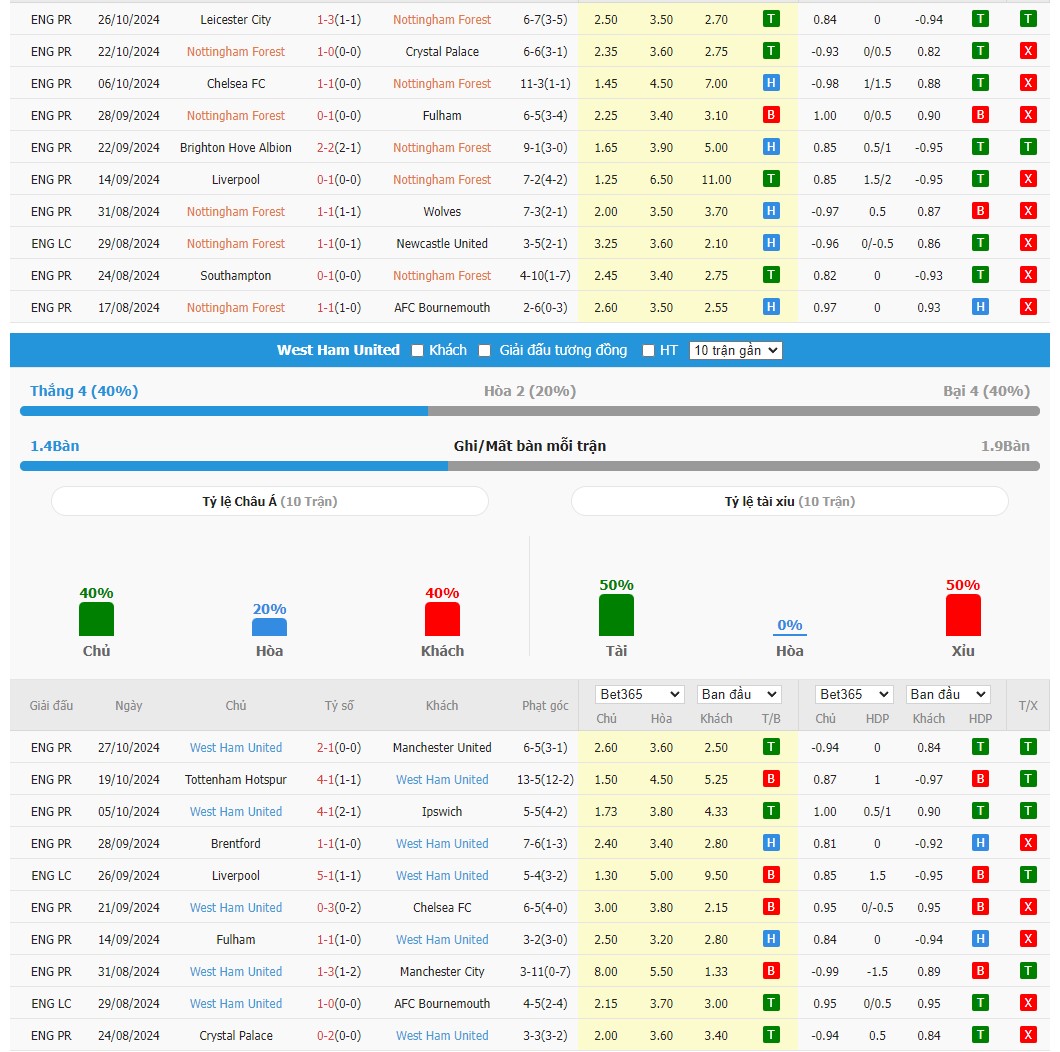Click the blue H badge after odds in Wolves row
This screenshot has height=1052, width=1060.
click(771, 211)
